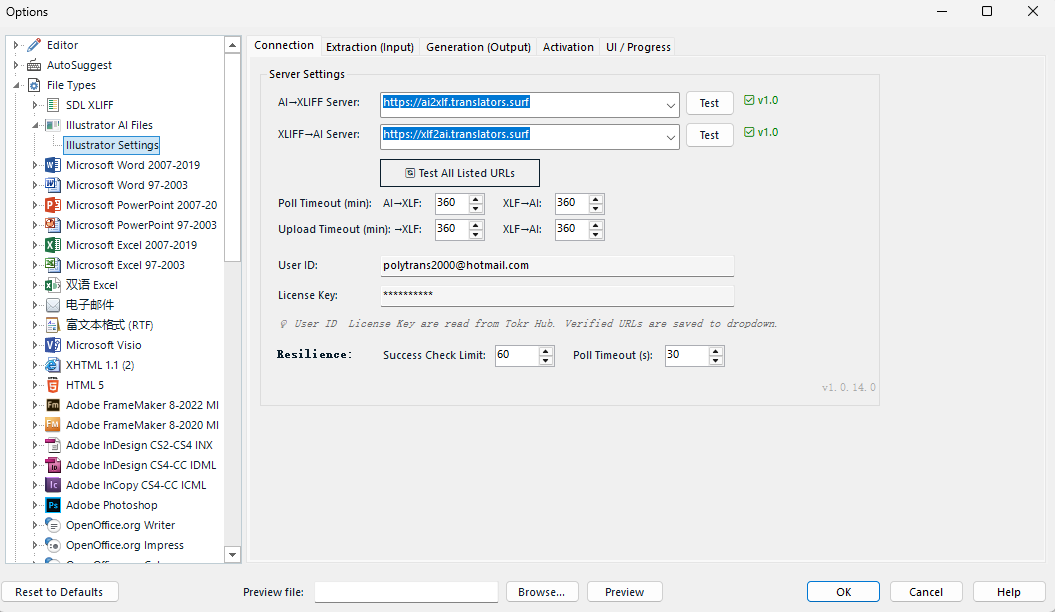Toggle v1.0 next to XLIFF→AI Server
Image resolution: width=1055 pixels, height=612 pixels.
pyautogui.click(x=751, y=132)
